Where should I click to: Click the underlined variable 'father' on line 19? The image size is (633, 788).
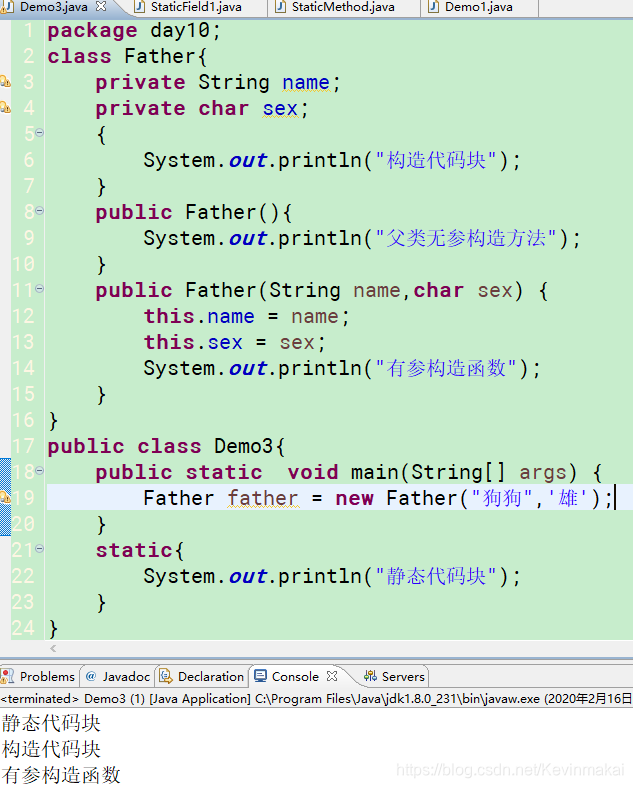[x=263, y=498]
